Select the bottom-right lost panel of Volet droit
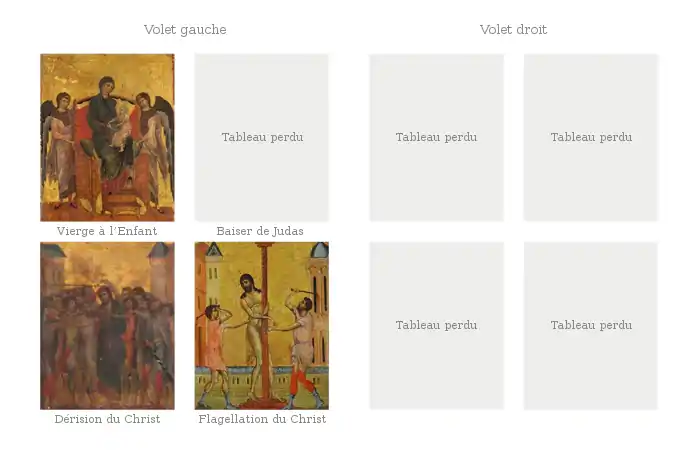698x450 pixels. point(591,325)
